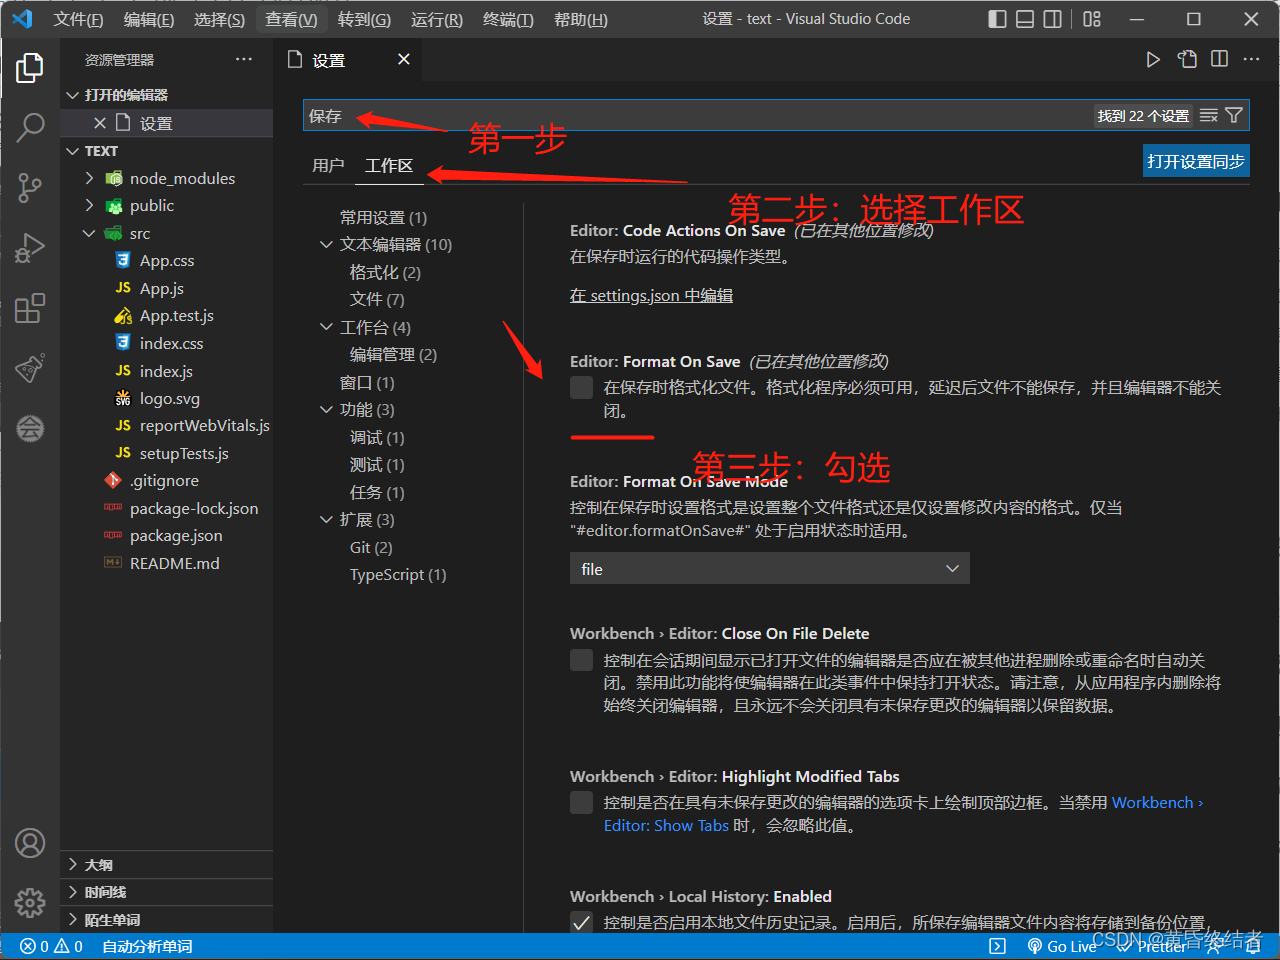Open the Manage gear in activity bar
The height and width of the screenshot is (960, 1280).
pyautogui.click(x=30, y=903)
